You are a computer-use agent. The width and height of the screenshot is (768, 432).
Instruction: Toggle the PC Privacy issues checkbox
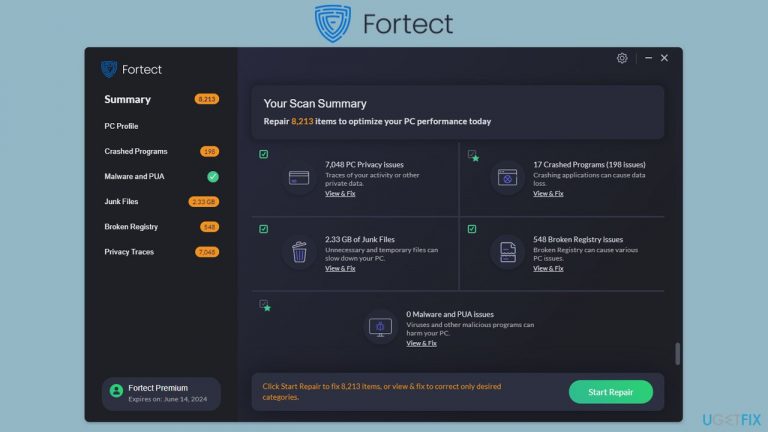click(264, 154)
